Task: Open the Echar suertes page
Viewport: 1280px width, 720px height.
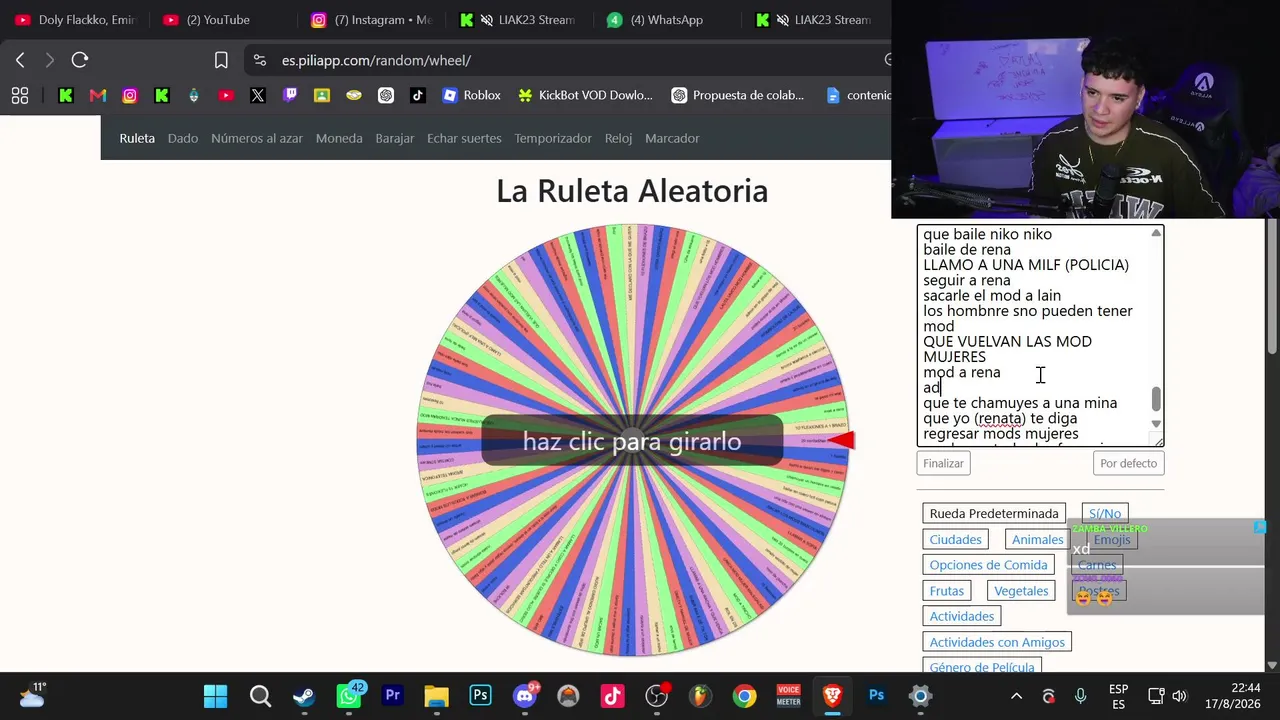Action: [464, 138]
